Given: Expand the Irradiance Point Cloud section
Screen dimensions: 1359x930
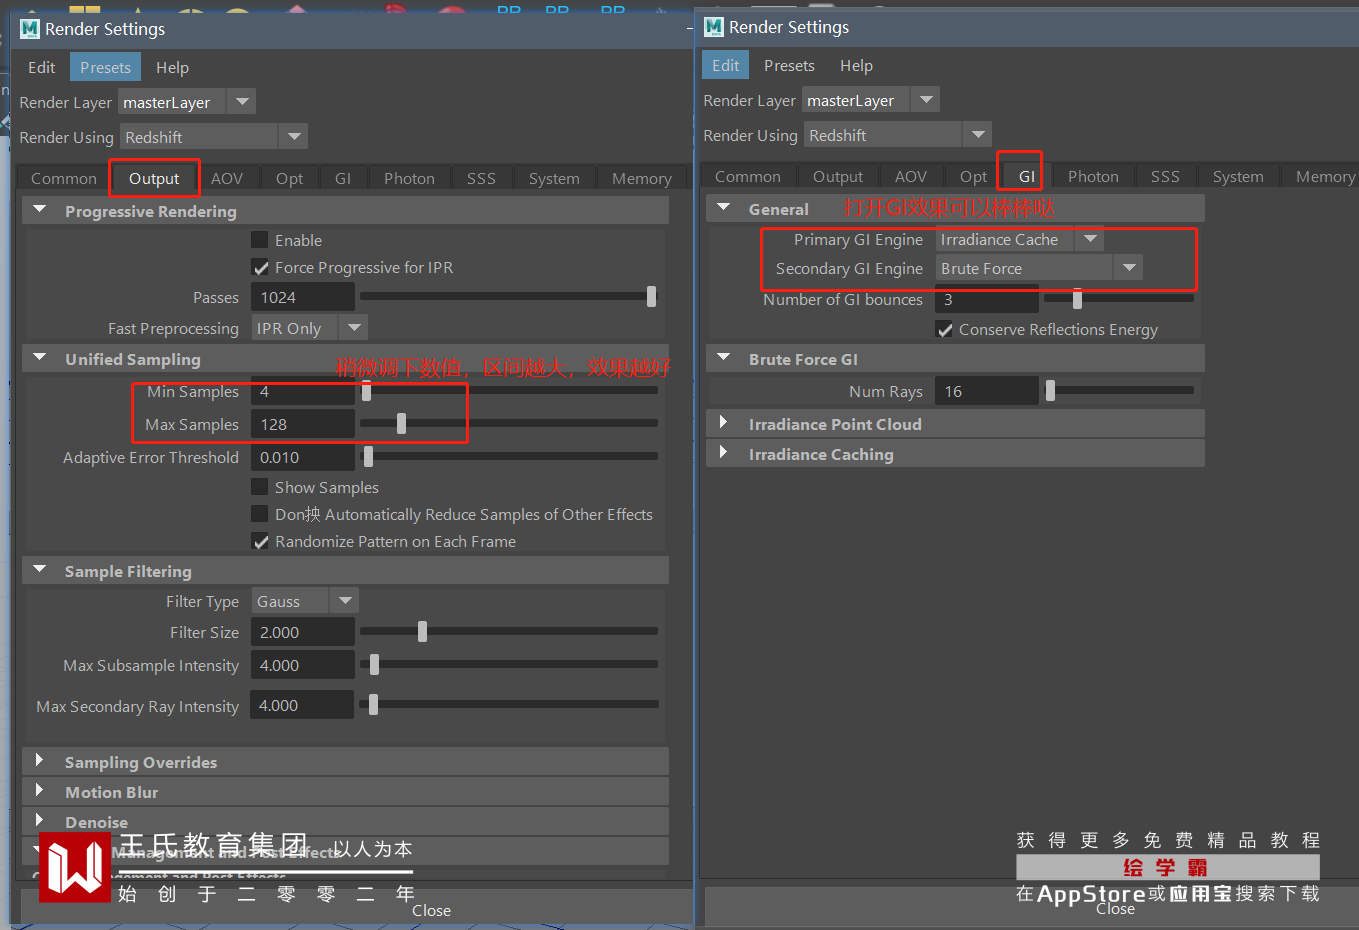Looking at the screenshot, I should (x=724, y=423).
